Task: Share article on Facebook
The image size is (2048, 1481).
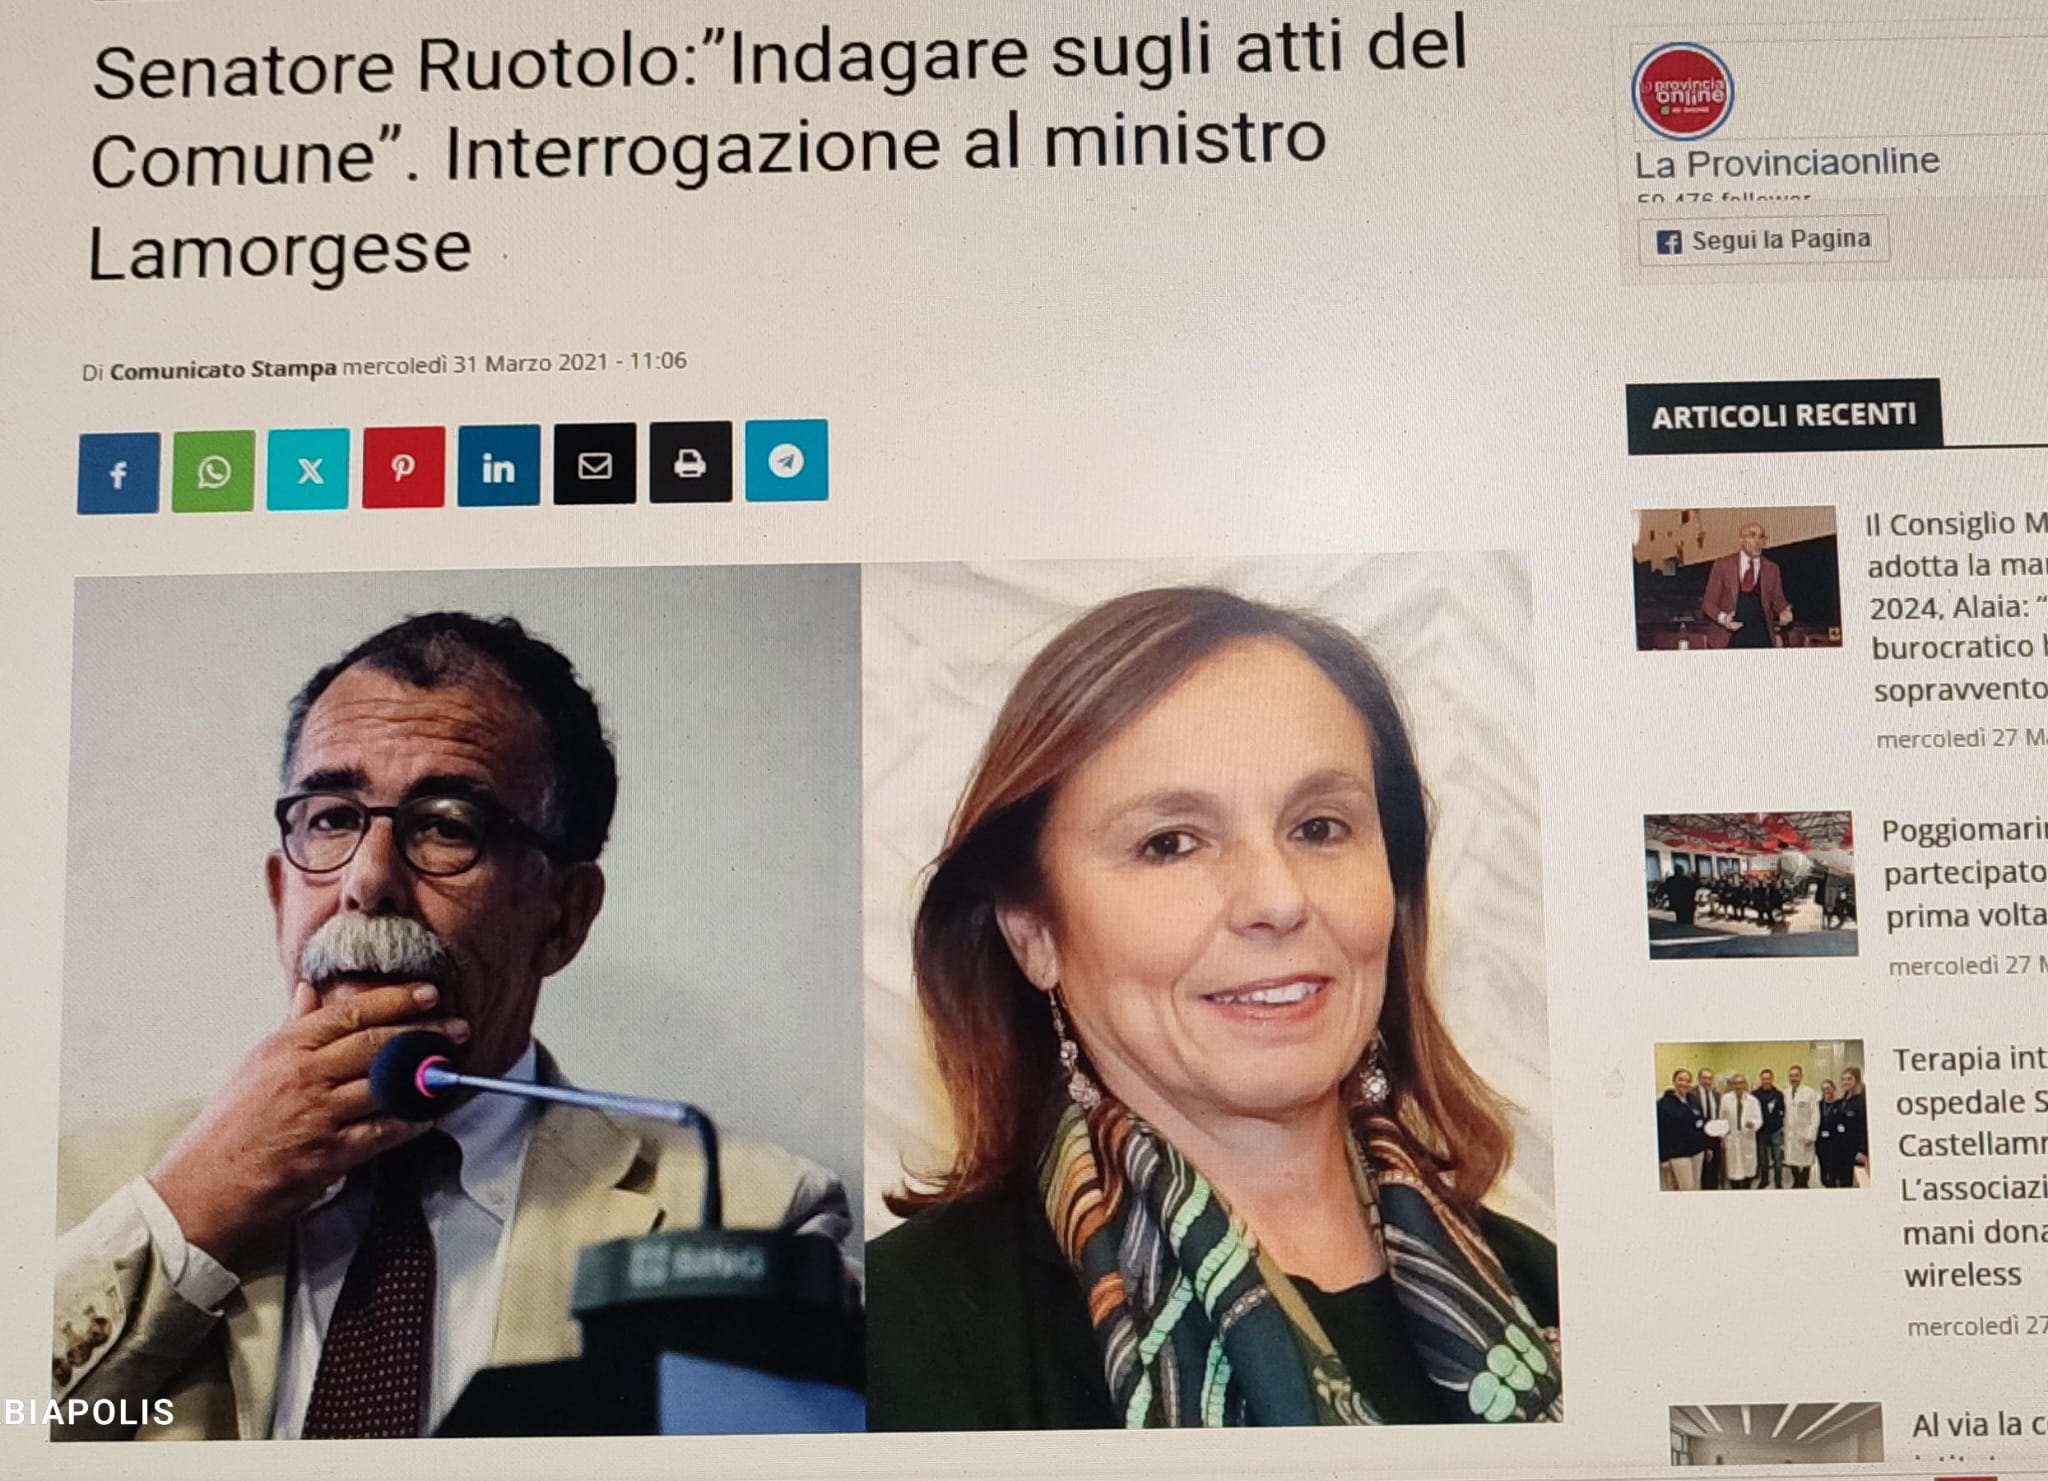Action: click(118, 473)
